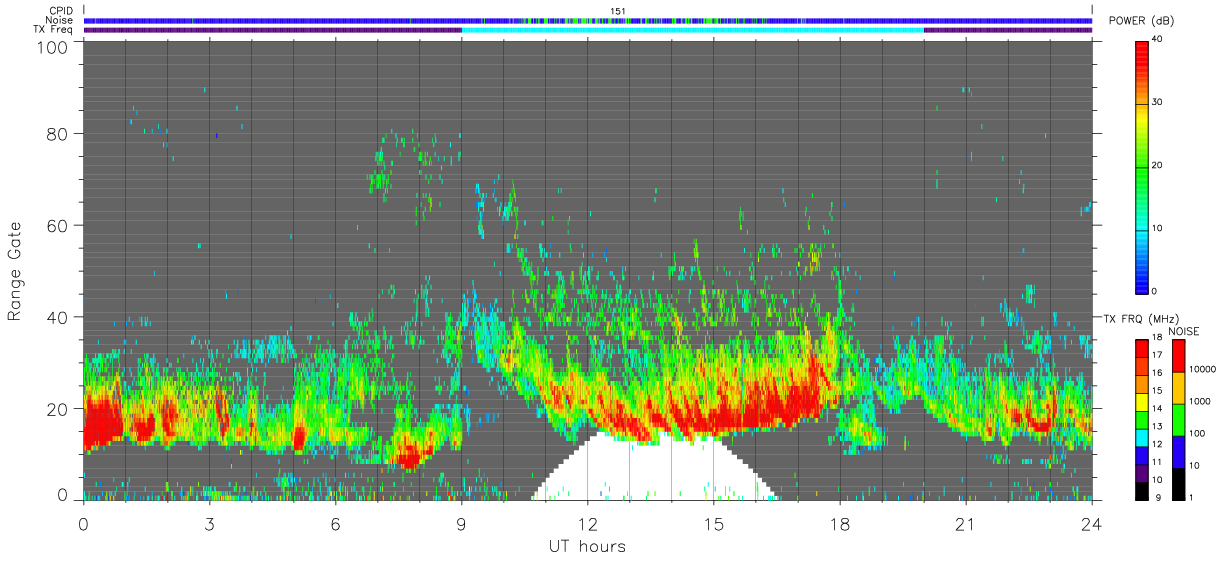Click the 10000 label on the NOISE legend
Viewport: 1228px width, 567px height.
tap(1201, 369)
